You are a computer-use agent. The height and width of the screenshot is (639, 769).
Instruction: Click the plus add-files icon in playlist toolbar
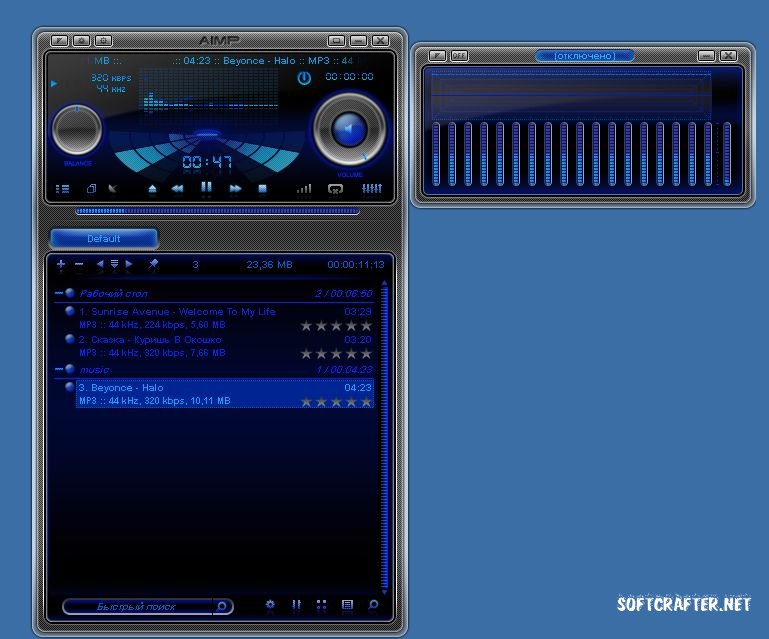tap(61, 265)
